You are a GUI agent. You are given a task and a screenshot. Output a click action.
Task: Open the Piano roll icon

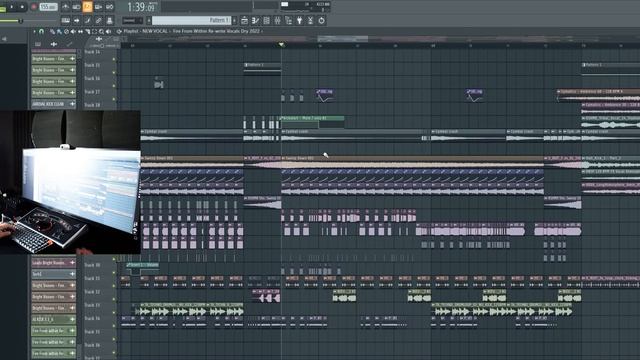[256, 20]
